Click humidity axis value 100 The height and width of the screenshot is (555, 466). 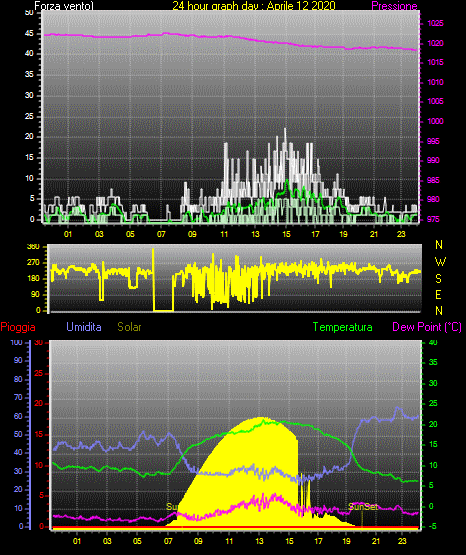click(17, 342)
